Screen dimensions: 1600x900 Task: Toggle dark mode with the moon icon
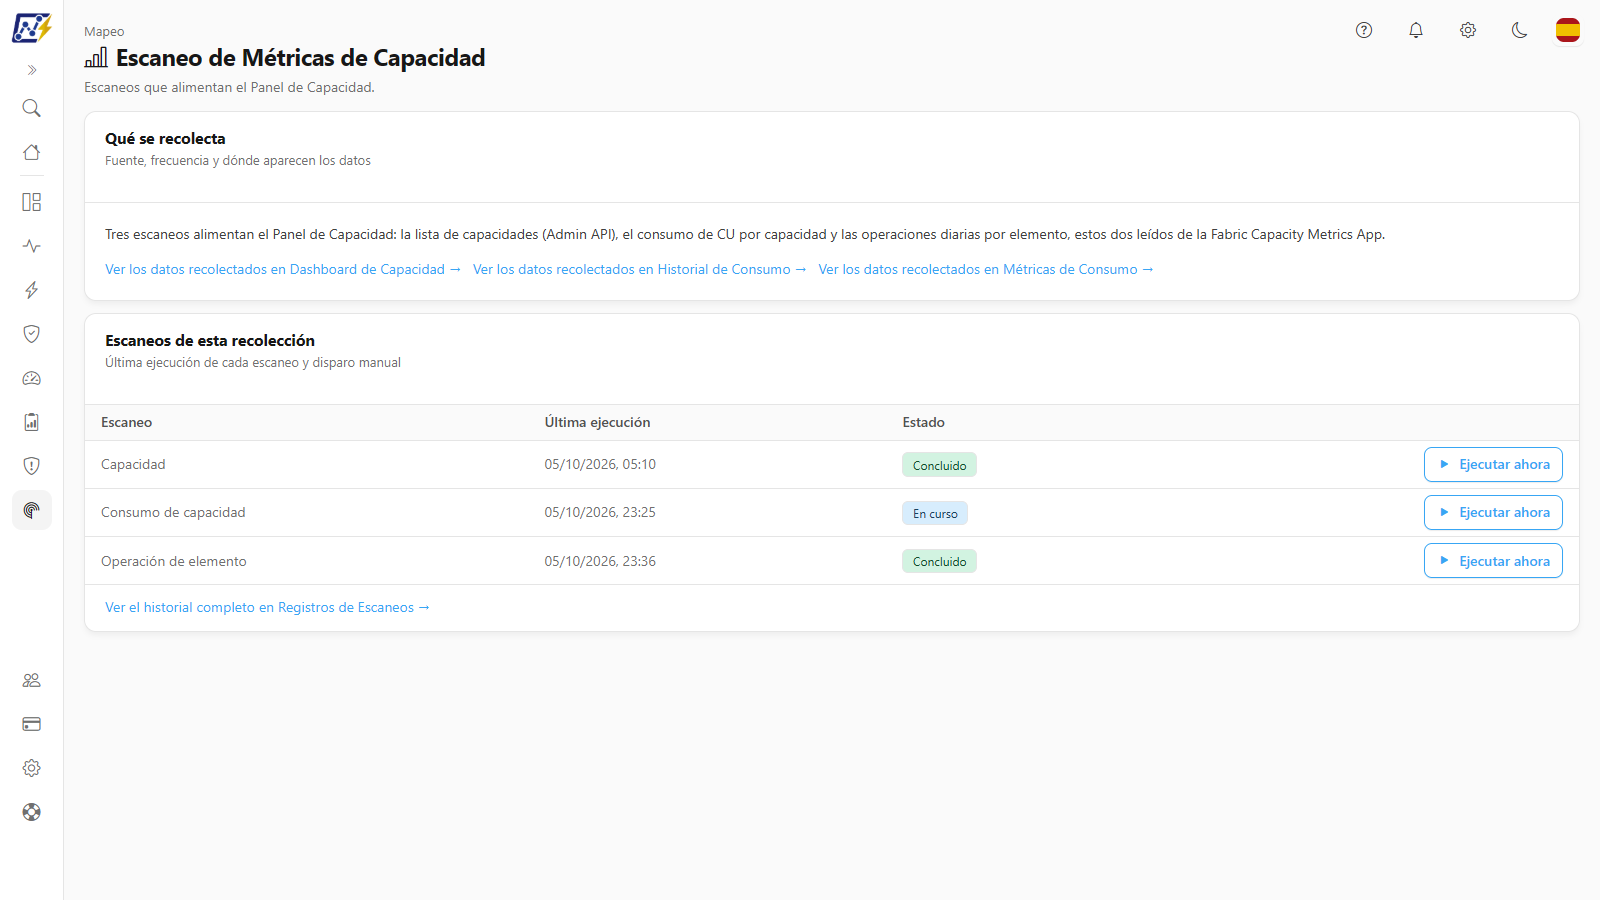(1520, 30)
